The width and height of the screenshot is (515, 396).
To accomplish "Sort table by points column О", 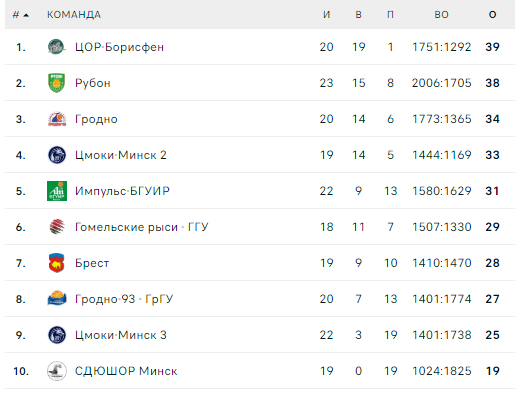I will coord(492,15).
